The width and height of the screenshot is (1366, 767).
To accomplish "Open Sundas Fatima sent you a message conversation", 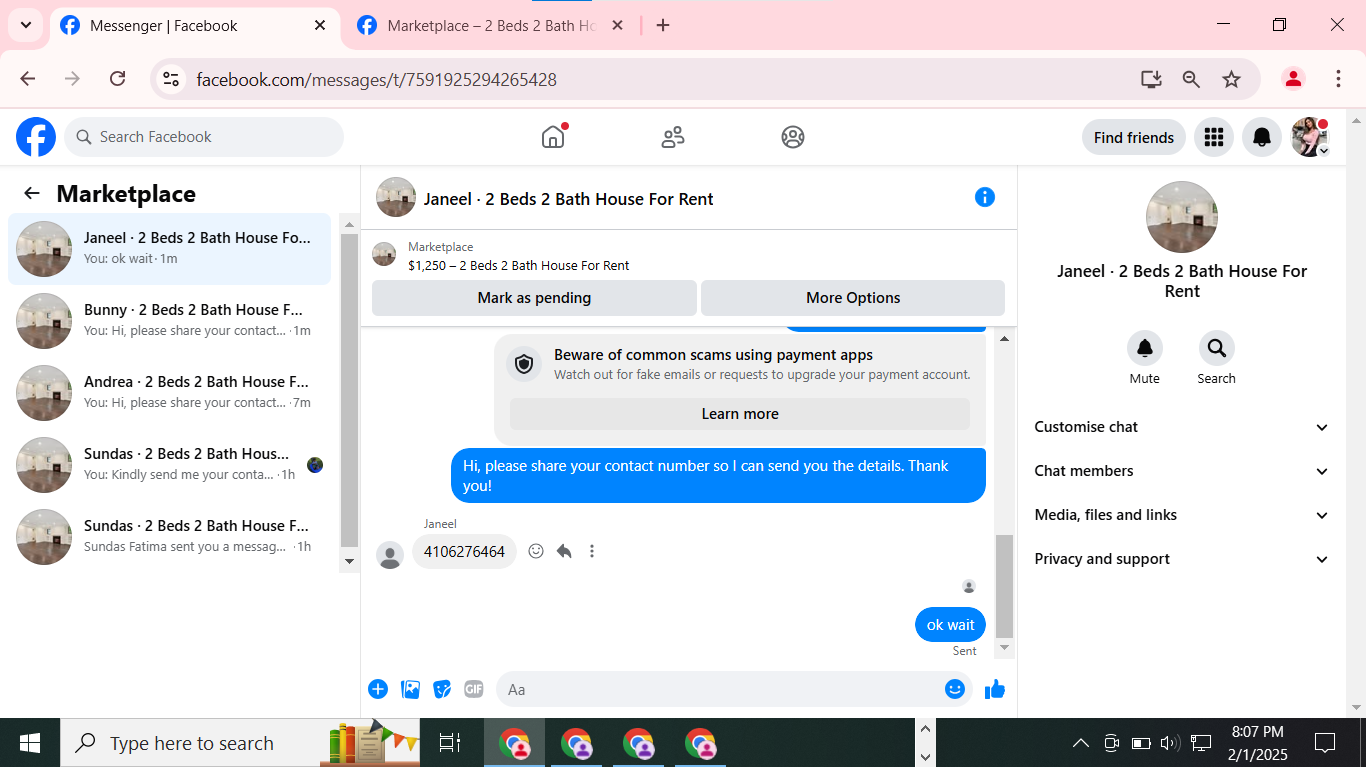I will (169, 537).
